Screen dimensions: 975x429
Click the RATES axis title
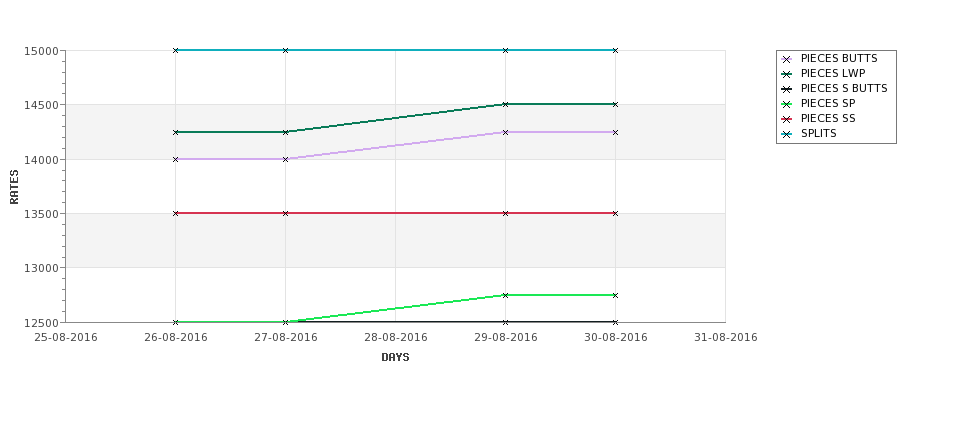point(14,187)
